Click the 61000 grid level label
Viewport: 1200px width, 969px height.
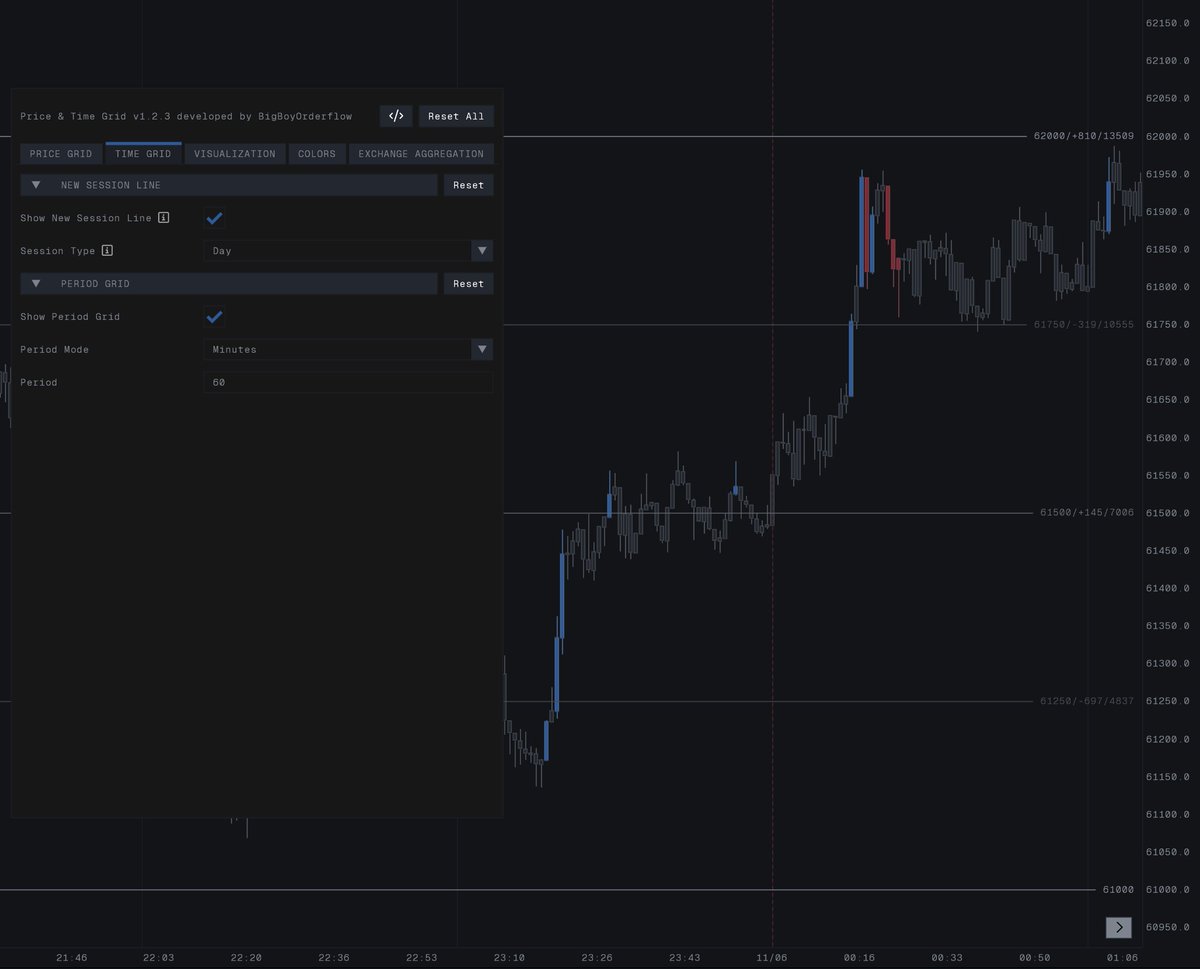(1118, 890)
